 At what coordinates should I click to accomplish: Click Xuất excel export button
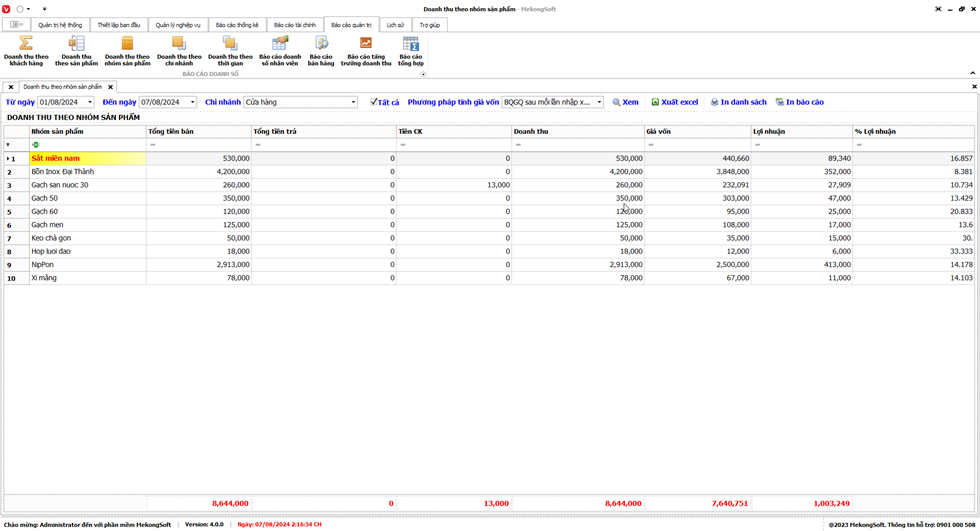(x=675, y=102)
